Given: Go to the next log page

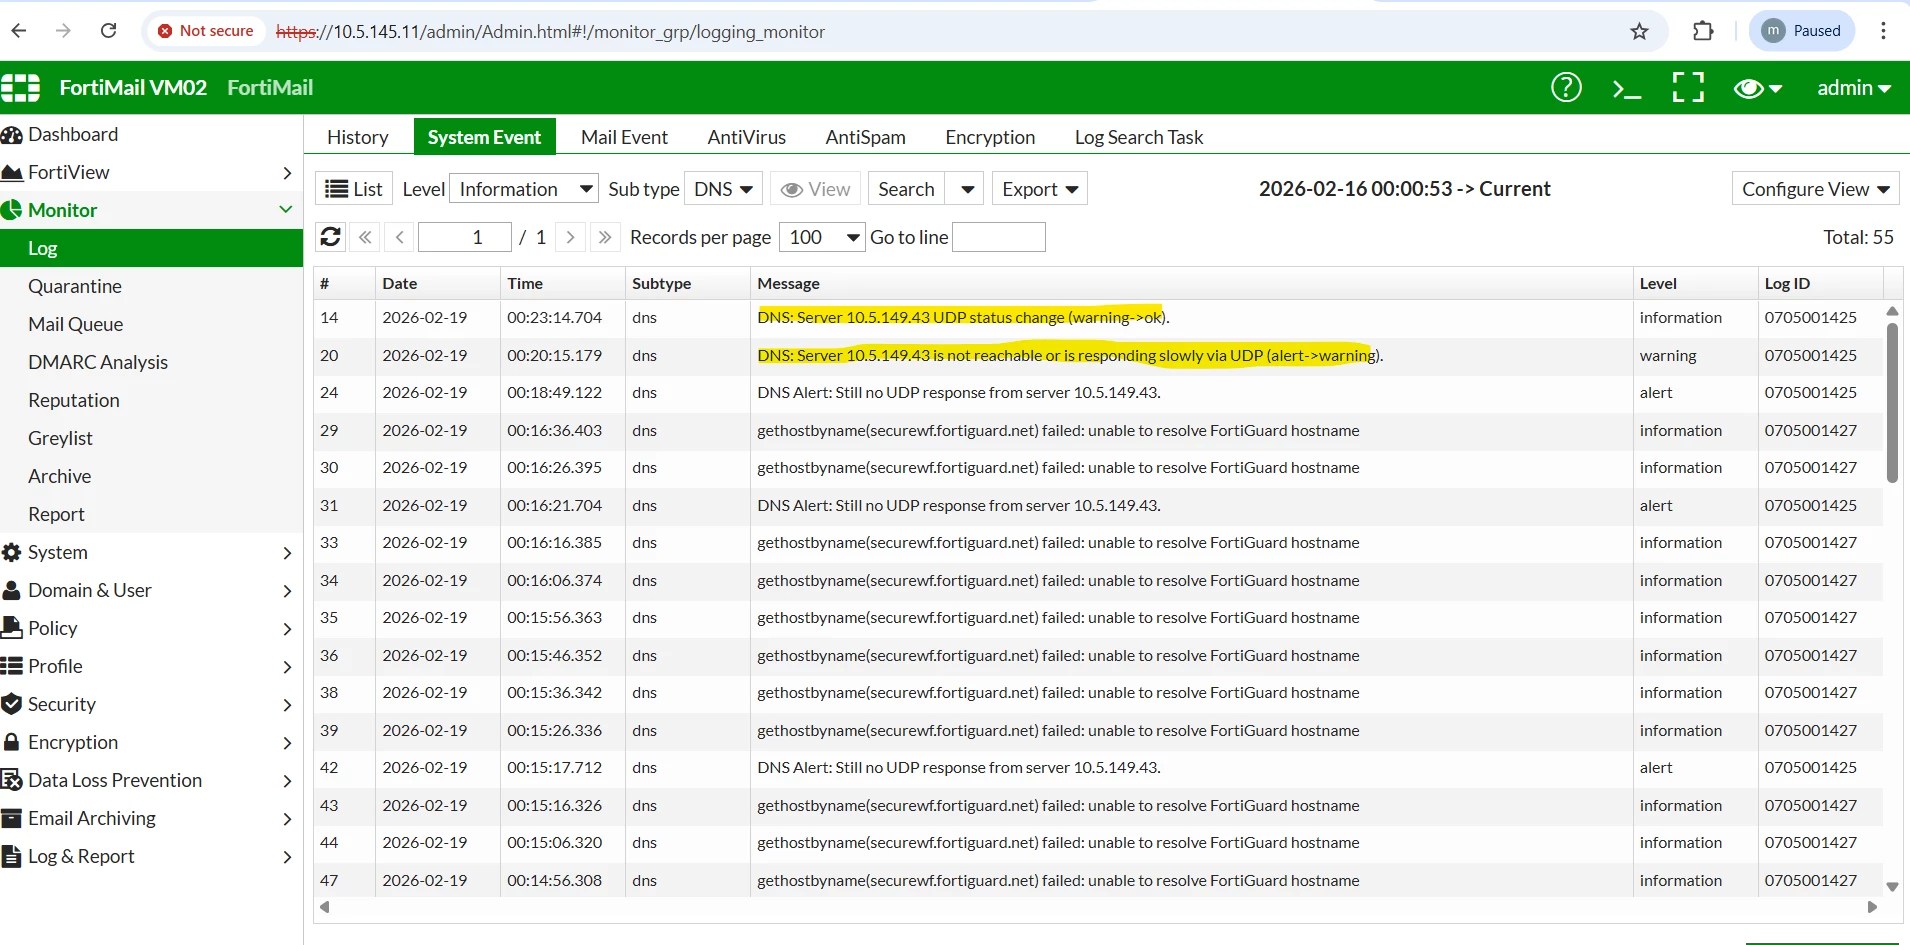Looking at the screenshot, I should coord(570,237).
